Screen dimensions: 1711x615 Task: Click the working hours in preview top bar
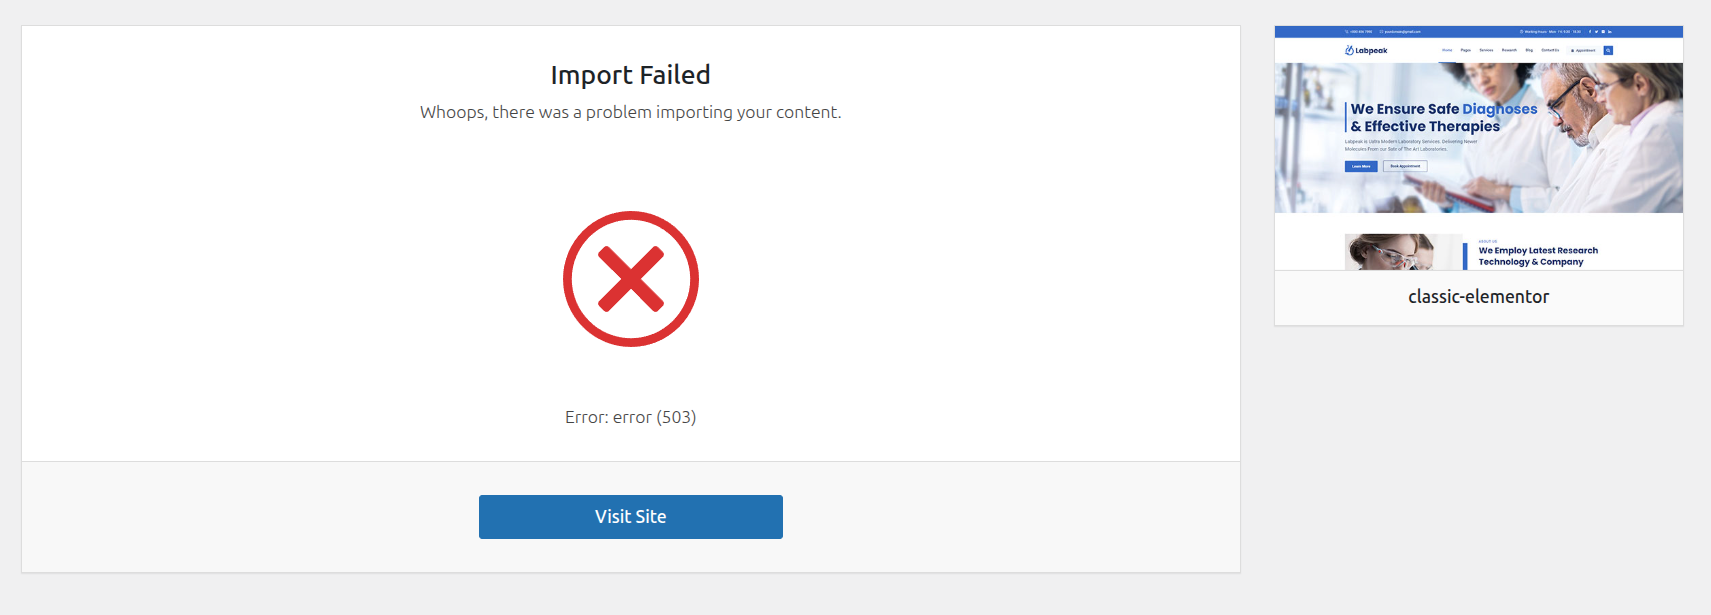[x=1551, y=32]
